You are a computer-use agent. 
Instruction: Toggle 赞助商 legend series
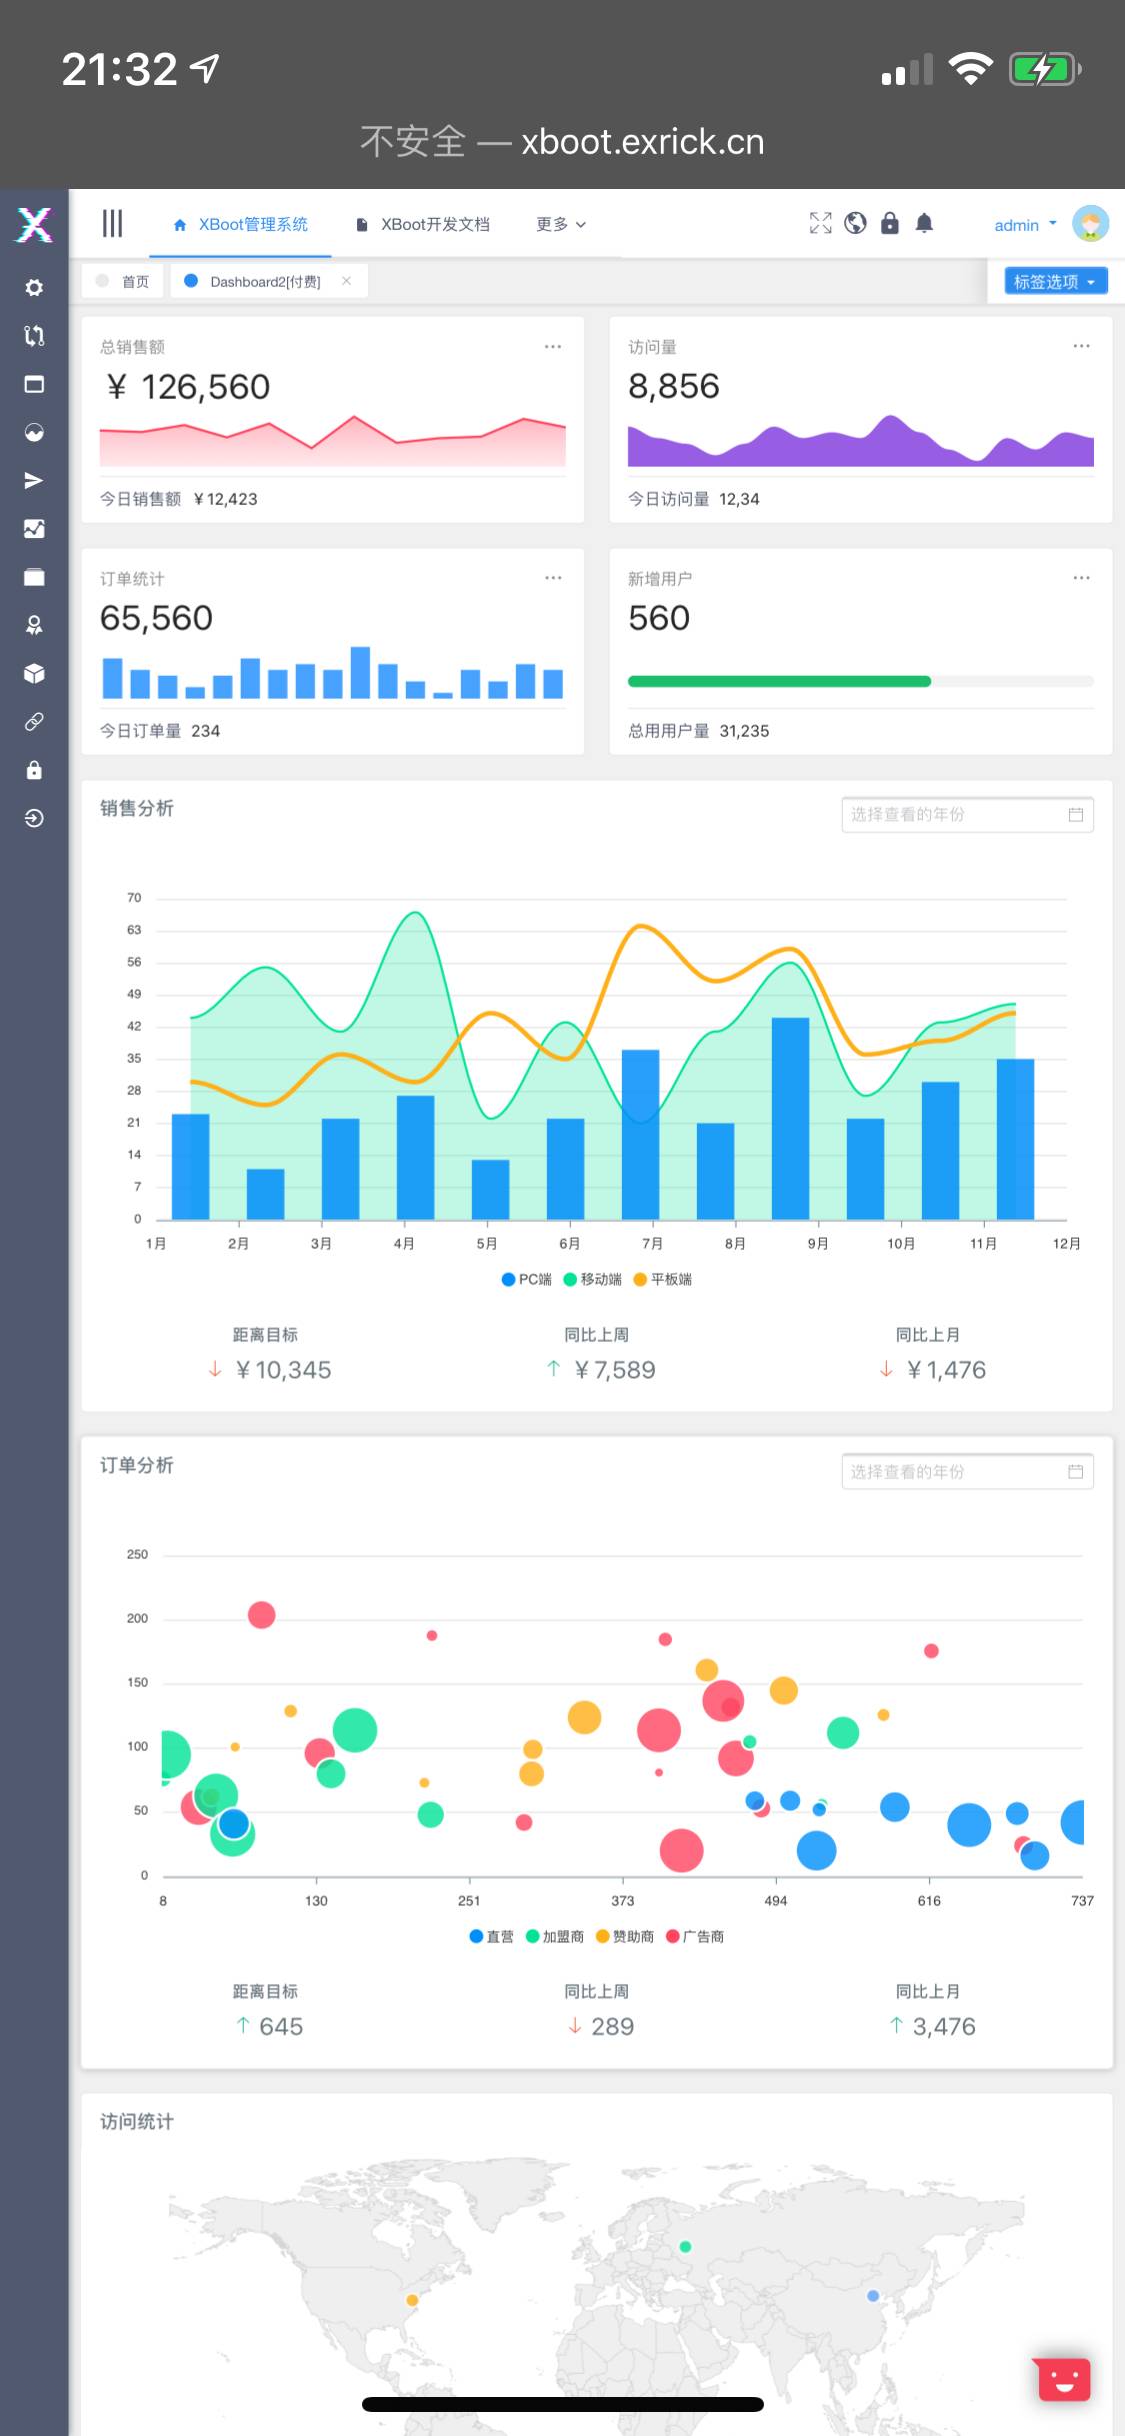[x=625, y=1936]
